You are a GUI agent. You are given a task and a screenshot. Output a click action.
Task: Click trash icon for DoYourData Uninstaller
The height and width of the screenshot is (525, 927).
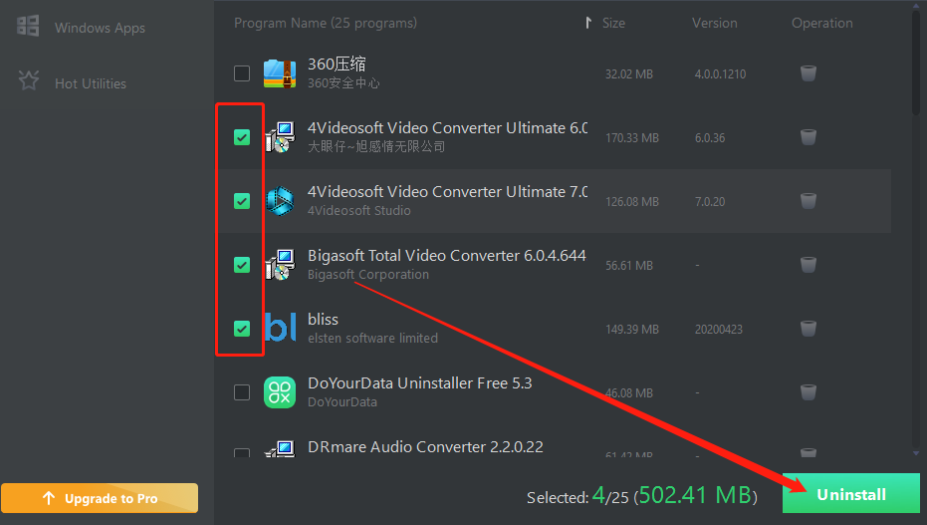(808, 393)
